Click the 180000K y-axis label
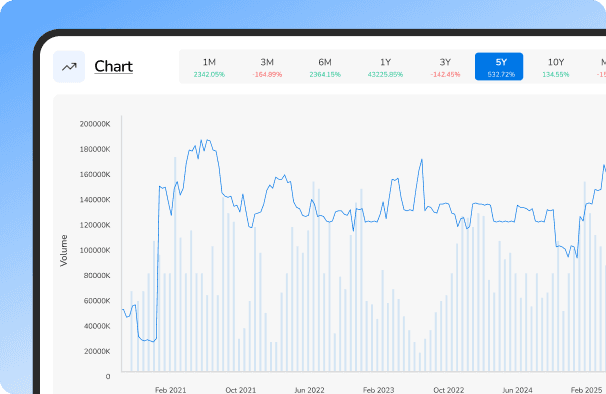Screen dimensions: 606x394 pyautogui.click(x=95, y=149)
